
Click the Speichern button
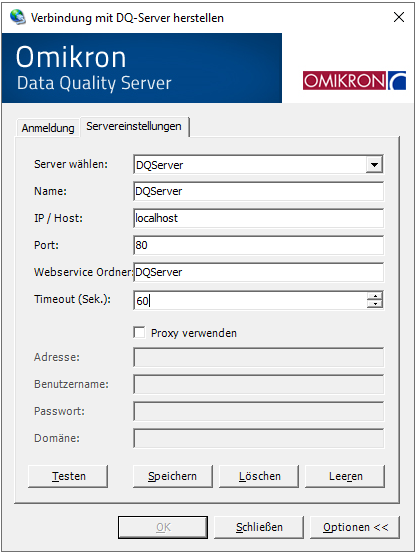[173, 476]
